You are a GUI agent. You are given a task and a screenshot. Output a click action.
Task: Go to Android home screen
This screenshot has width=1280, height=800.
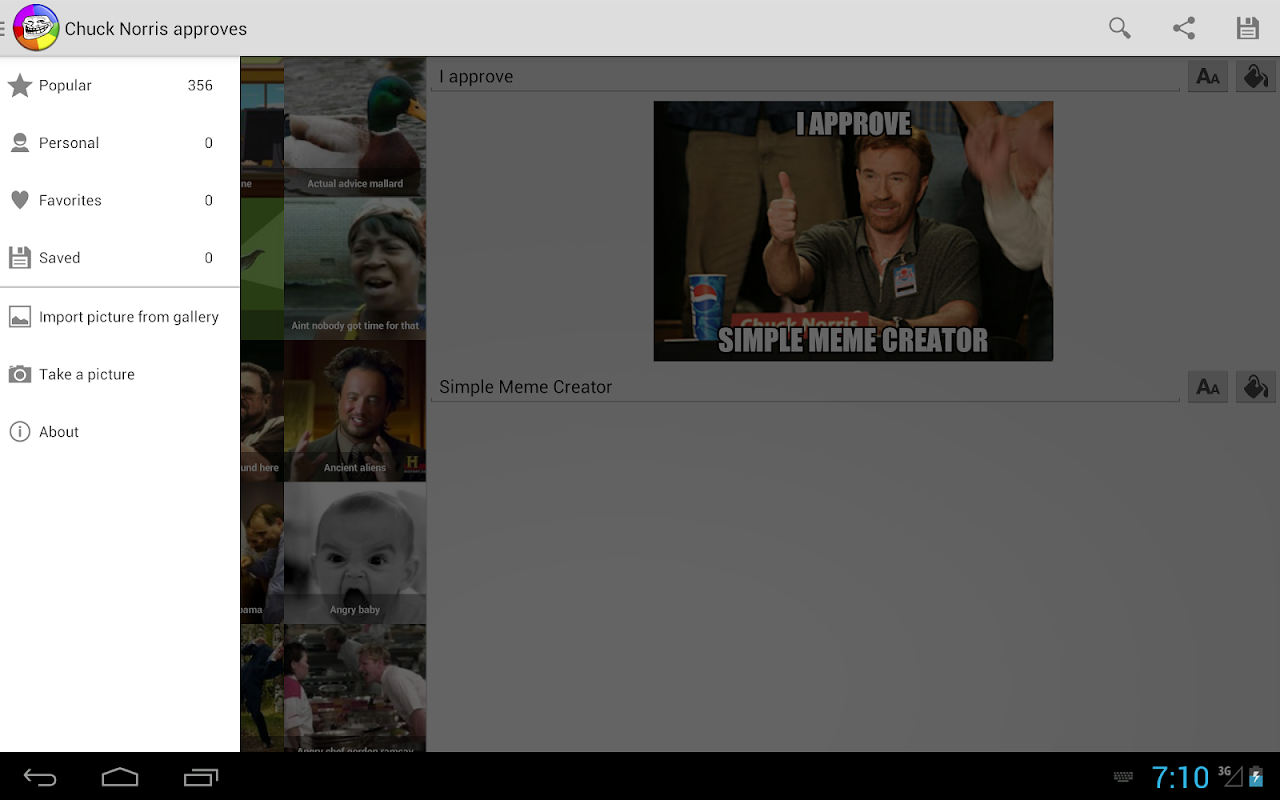tap(120, 777)
